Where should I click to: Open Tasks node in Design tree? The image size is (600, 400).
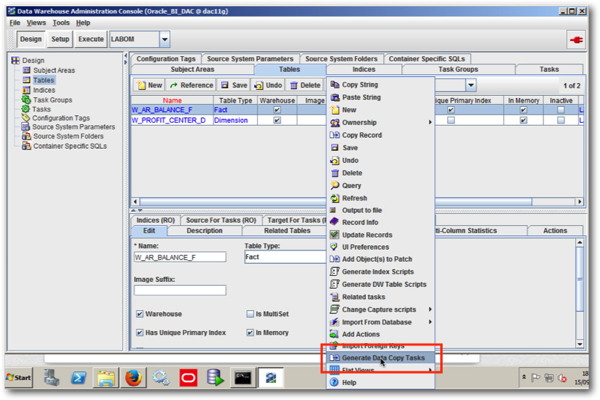point(42,109)
